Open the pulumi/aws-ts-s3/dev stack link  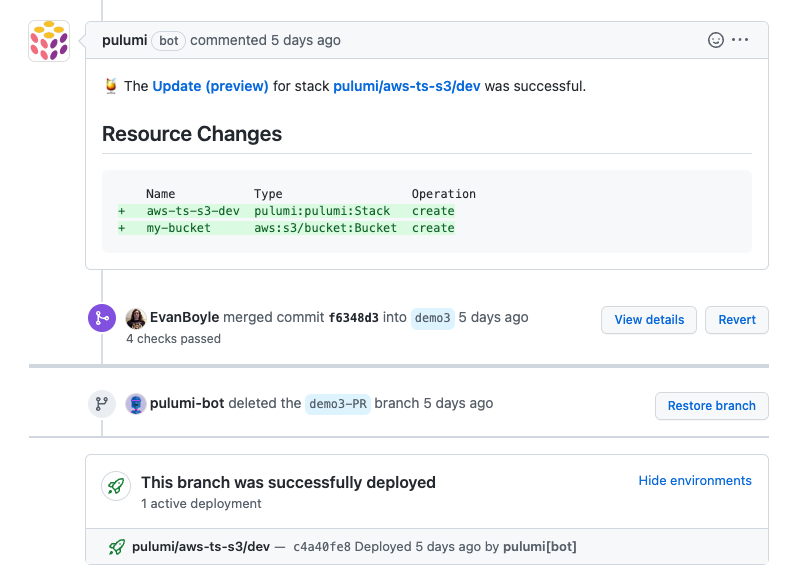pos(407,86)
